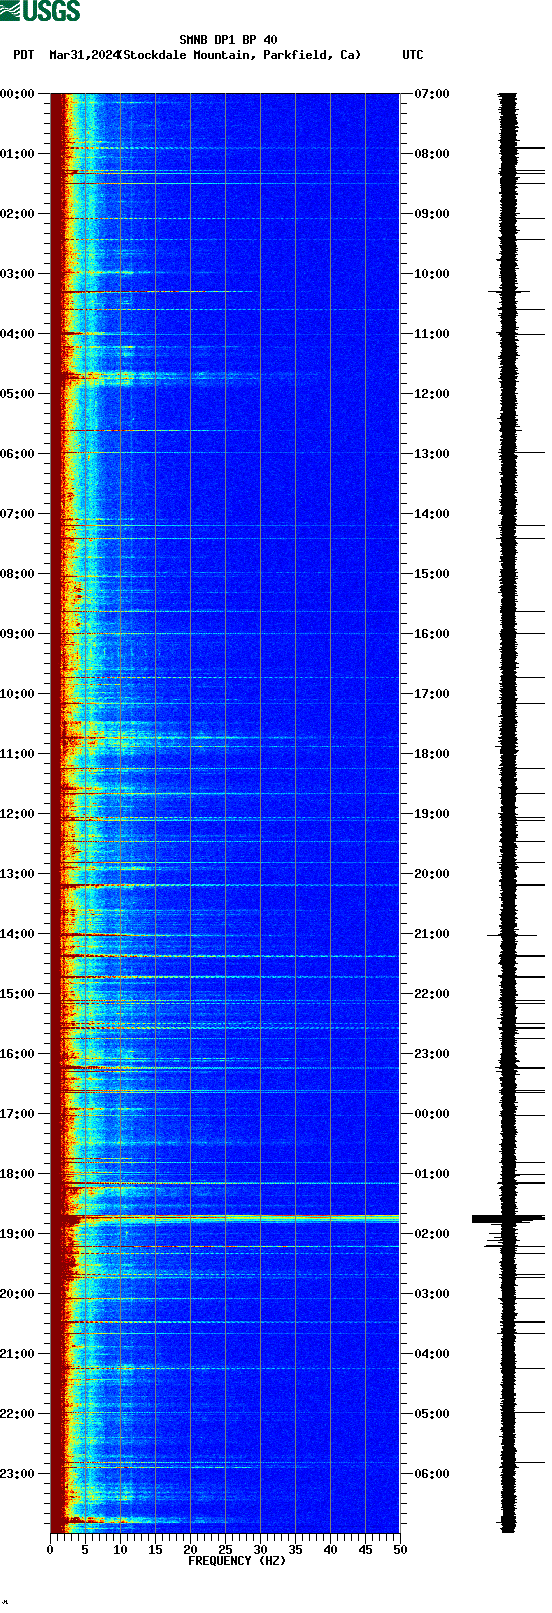Click the '23:00' PDT time label
The image size is (552, 1613).
click(17, 1474)
